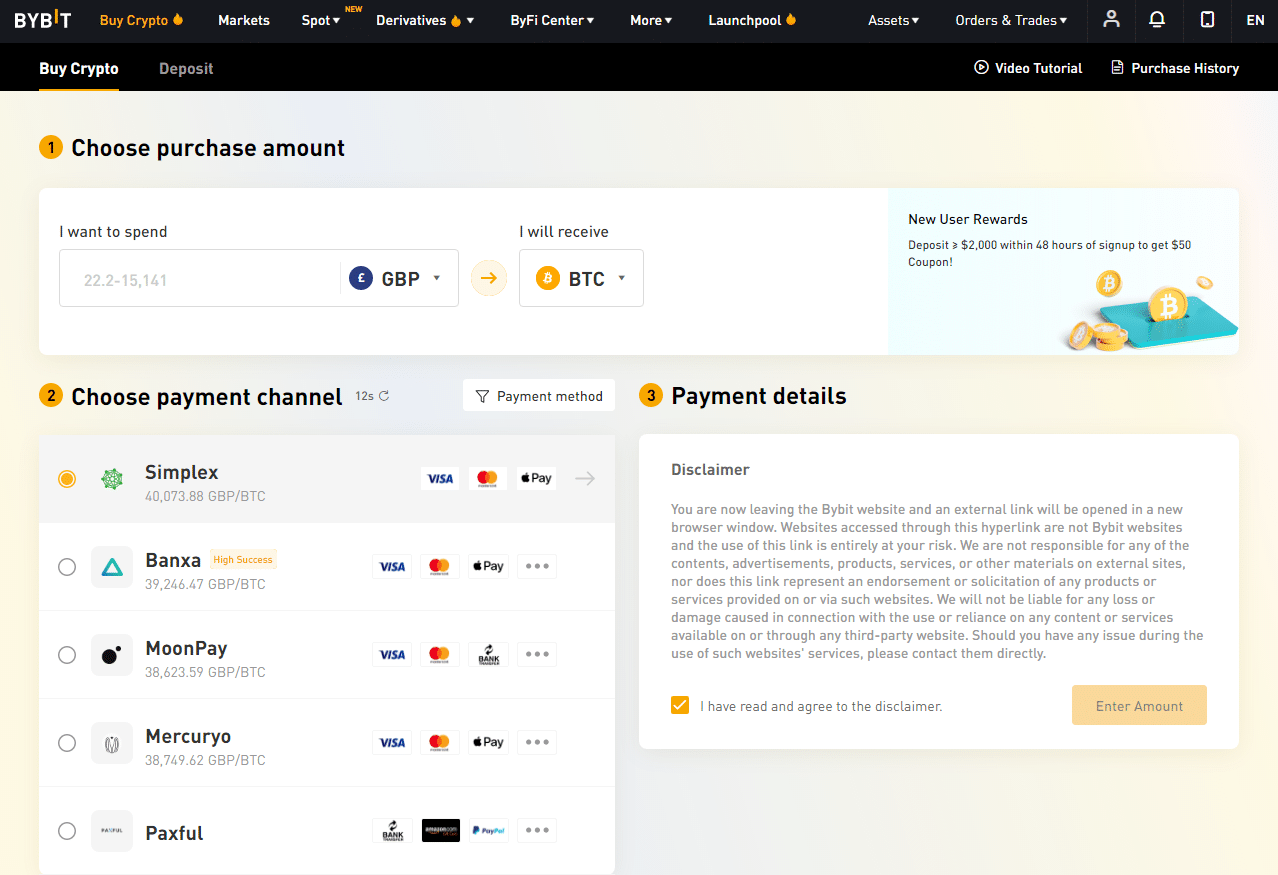The height and width of the screenshot is (875, 1278).
Task: Show more payment methods for MoonPay
Action: (537, 655)
